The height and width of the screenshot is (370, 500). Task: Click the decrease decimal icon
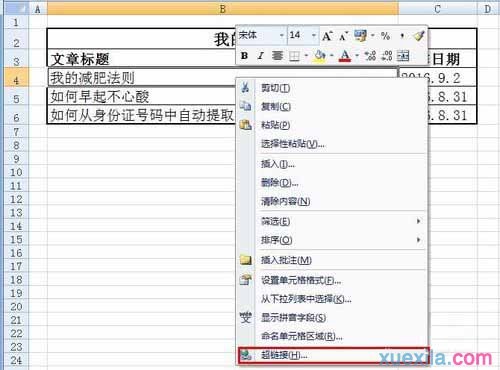click(387, 56)
